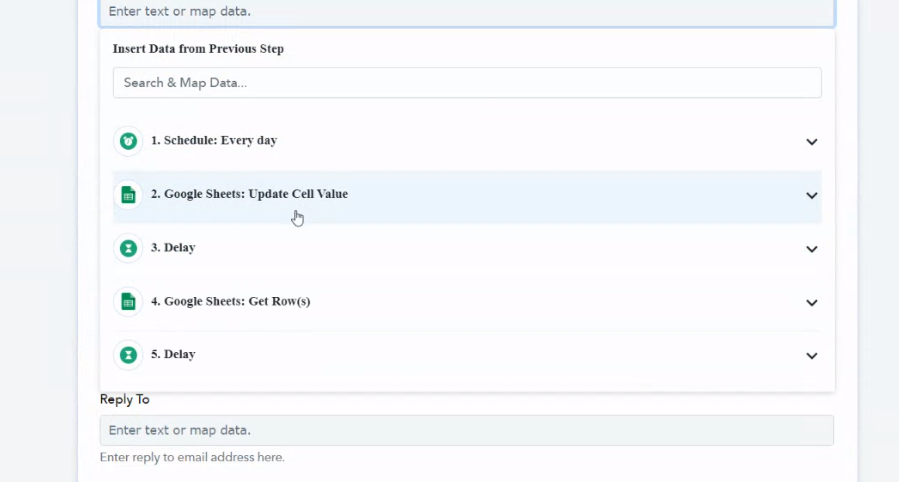
Task: Click the Reply To input field
Action: point(467,430)
